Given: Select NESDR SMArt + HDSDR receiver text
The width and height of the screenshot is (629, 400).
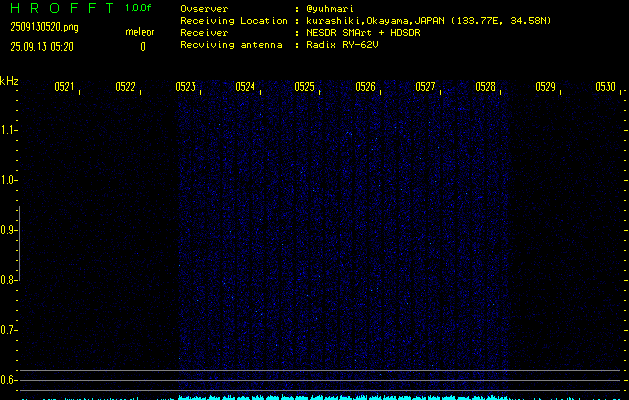Looking at the screenshot, I should [x=363, y=33].
